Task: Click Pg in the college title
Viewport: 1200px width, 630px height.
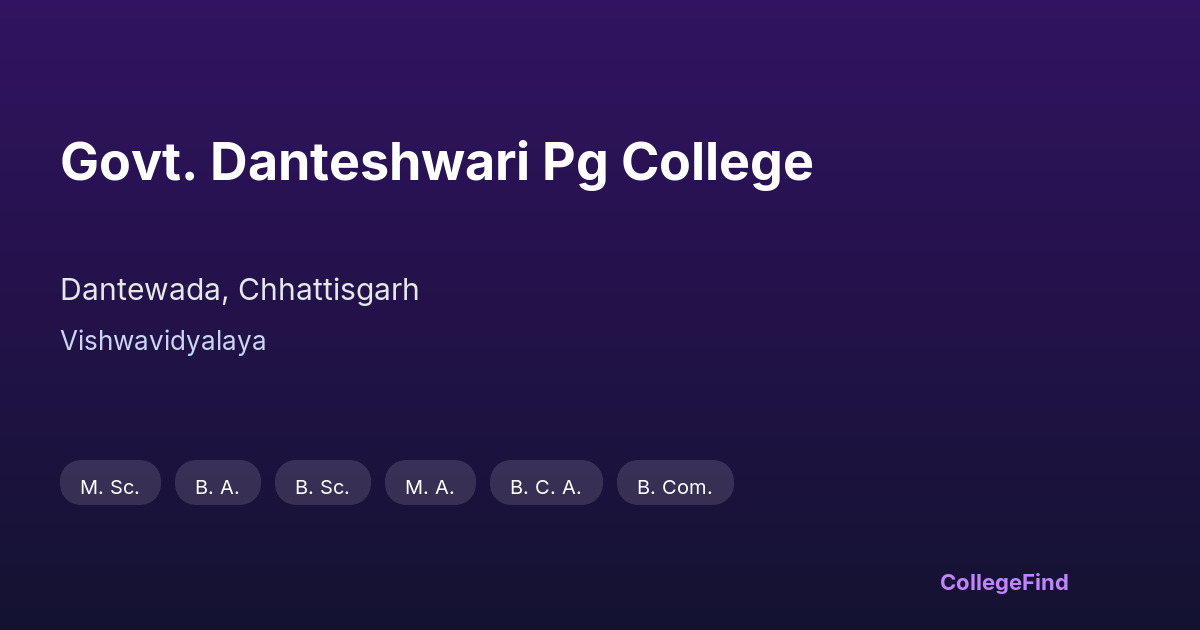Action: (x=575, y=164)
